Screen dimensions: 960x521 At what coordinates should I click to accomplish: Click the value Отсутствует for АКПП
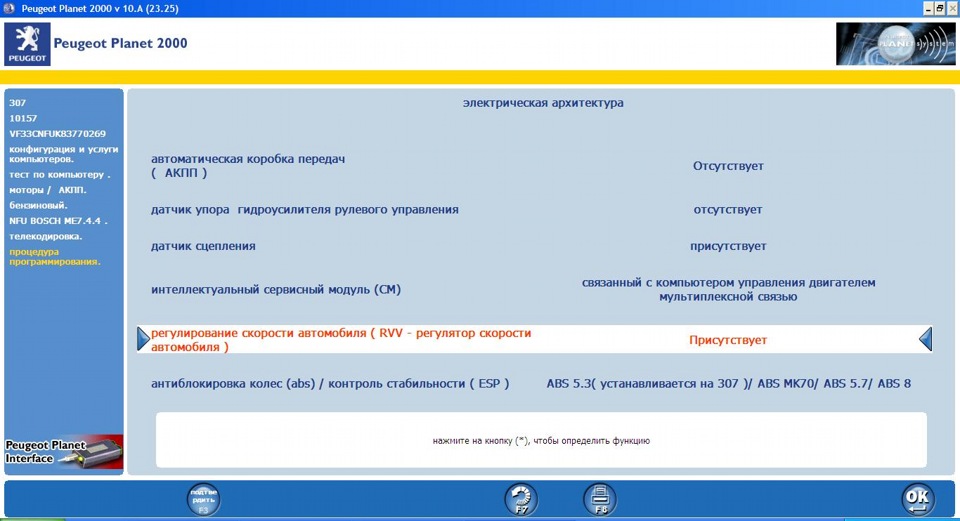pyautogui.click(x=728, y=166)
